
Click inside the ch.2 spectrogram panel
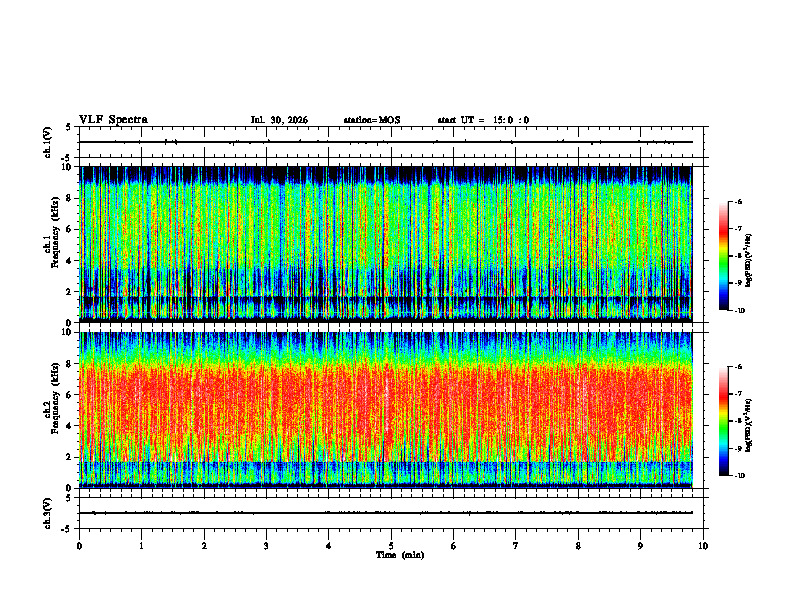tap(386, 410)
